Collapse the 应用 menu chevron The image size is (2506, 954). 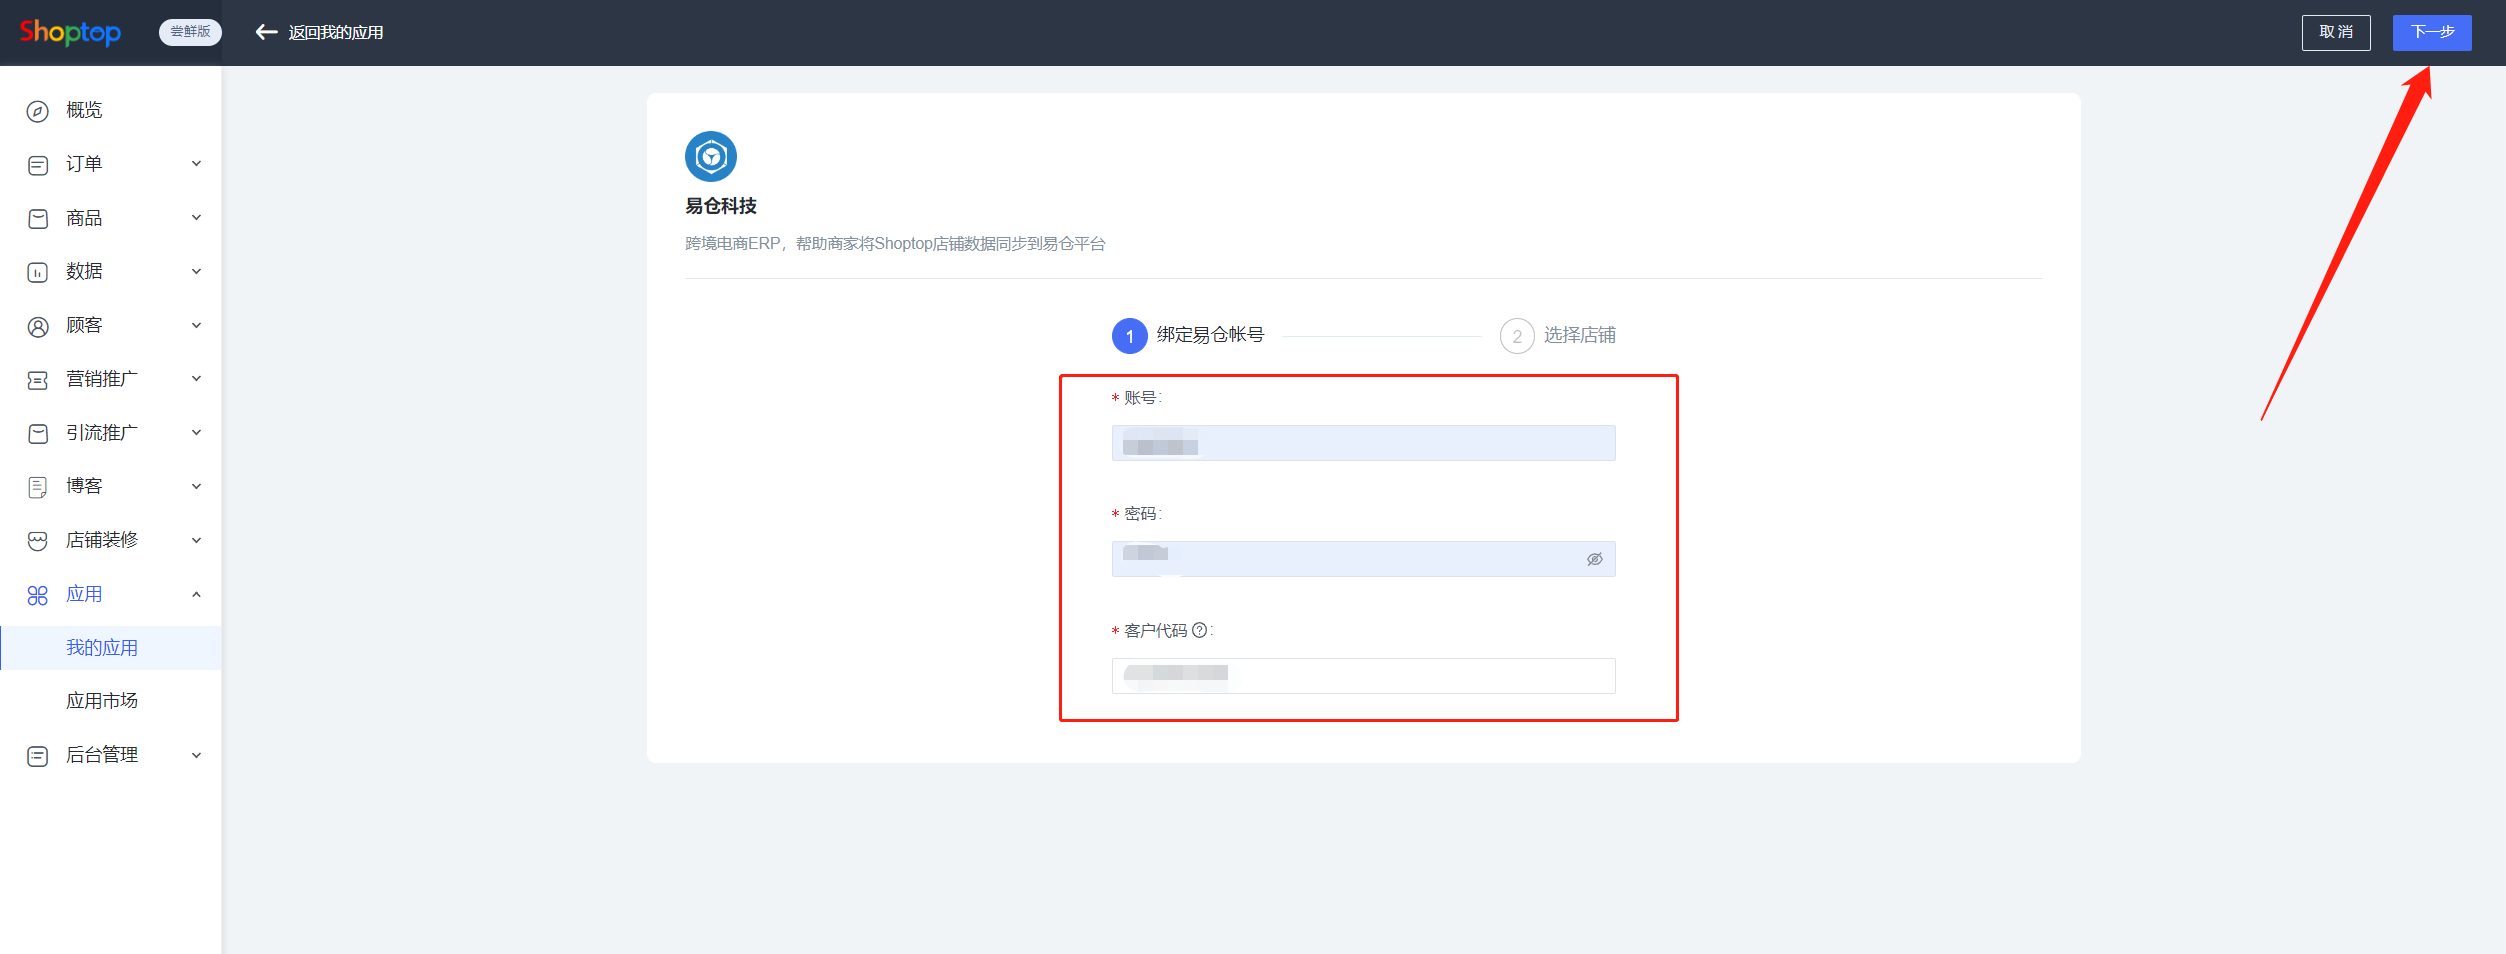197,594
